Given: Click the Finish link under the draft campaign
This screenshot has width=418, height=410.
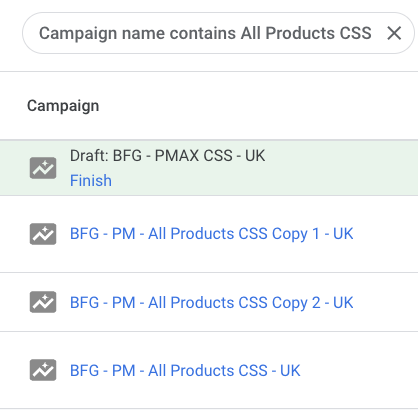Looking at the screenshot, I should (91, 181).
